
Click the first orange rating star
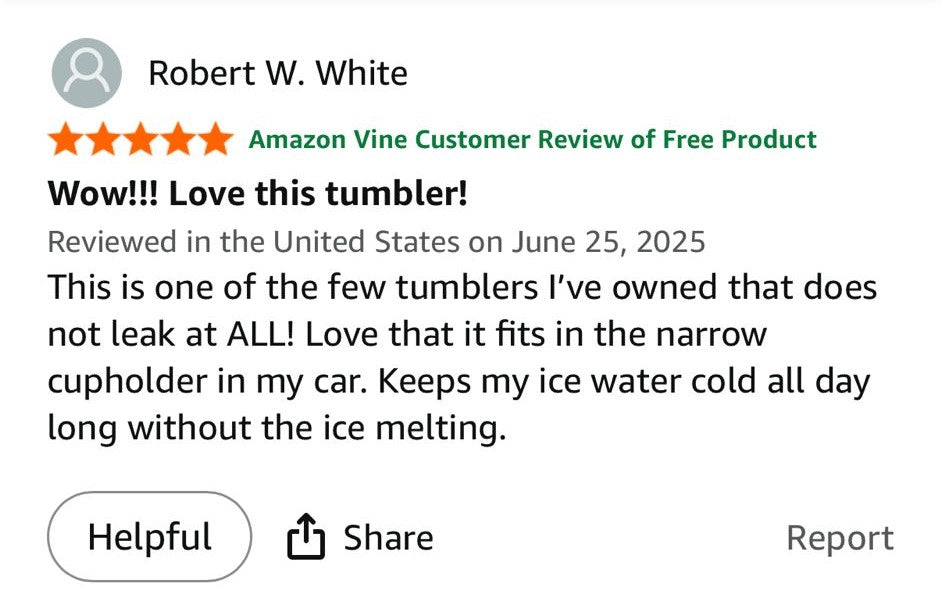[66, 139]
